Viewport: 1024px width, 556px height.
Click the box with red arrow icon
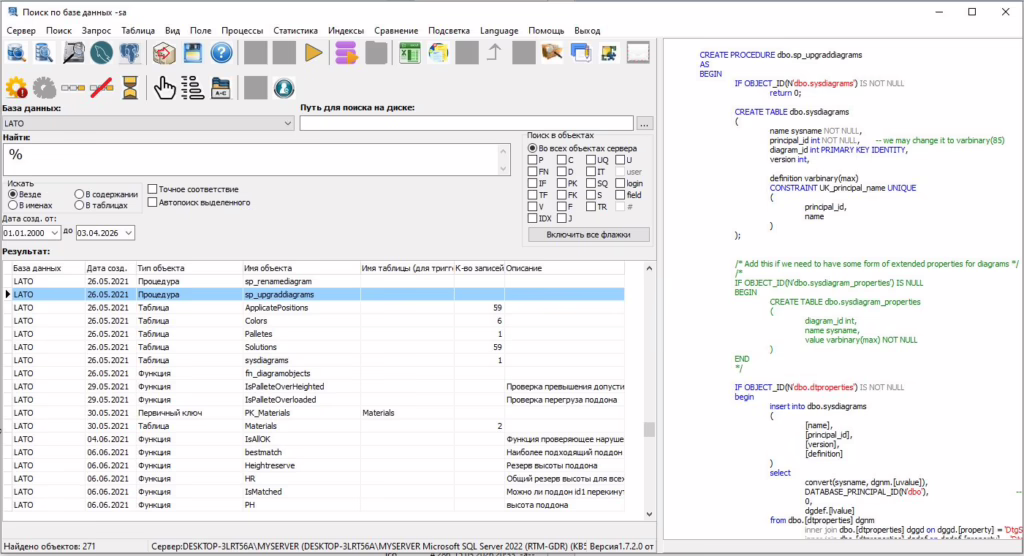[164, 53]
